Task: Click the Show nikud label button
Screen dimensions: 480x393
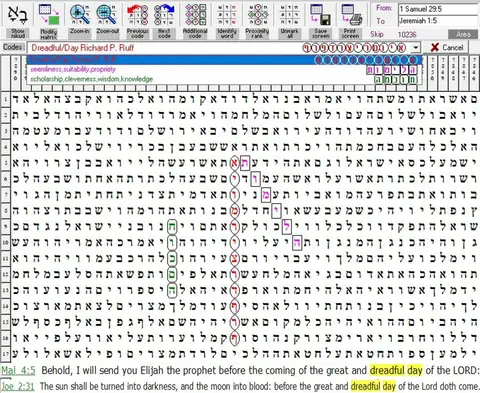Action: tap(18, 33)
